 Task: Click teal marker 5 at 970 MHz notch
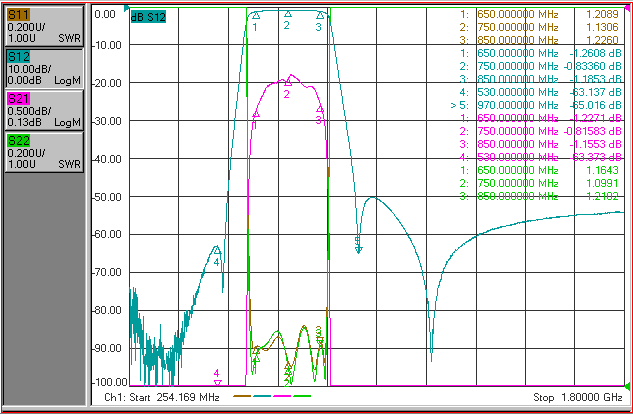click(358, 250)
